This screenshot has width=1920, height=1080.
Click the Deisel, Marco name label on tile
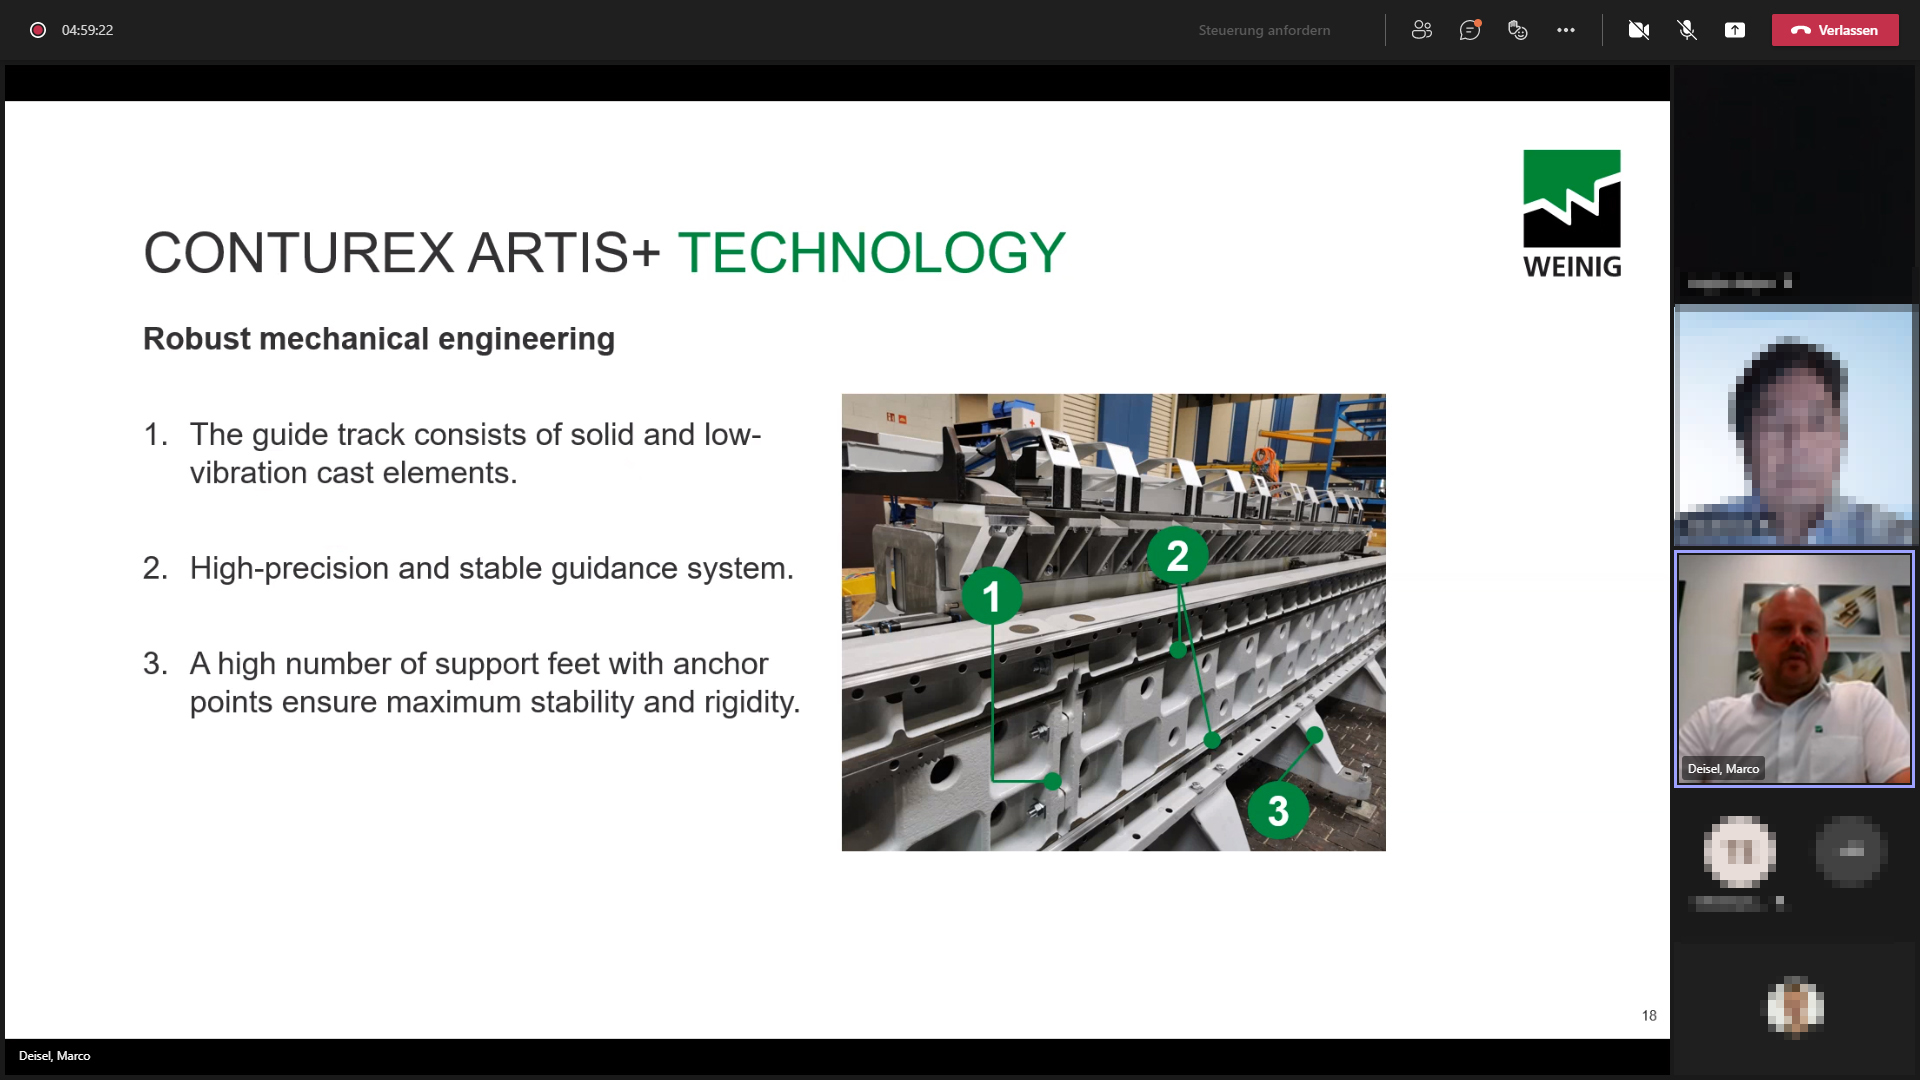pos(1723,769)
